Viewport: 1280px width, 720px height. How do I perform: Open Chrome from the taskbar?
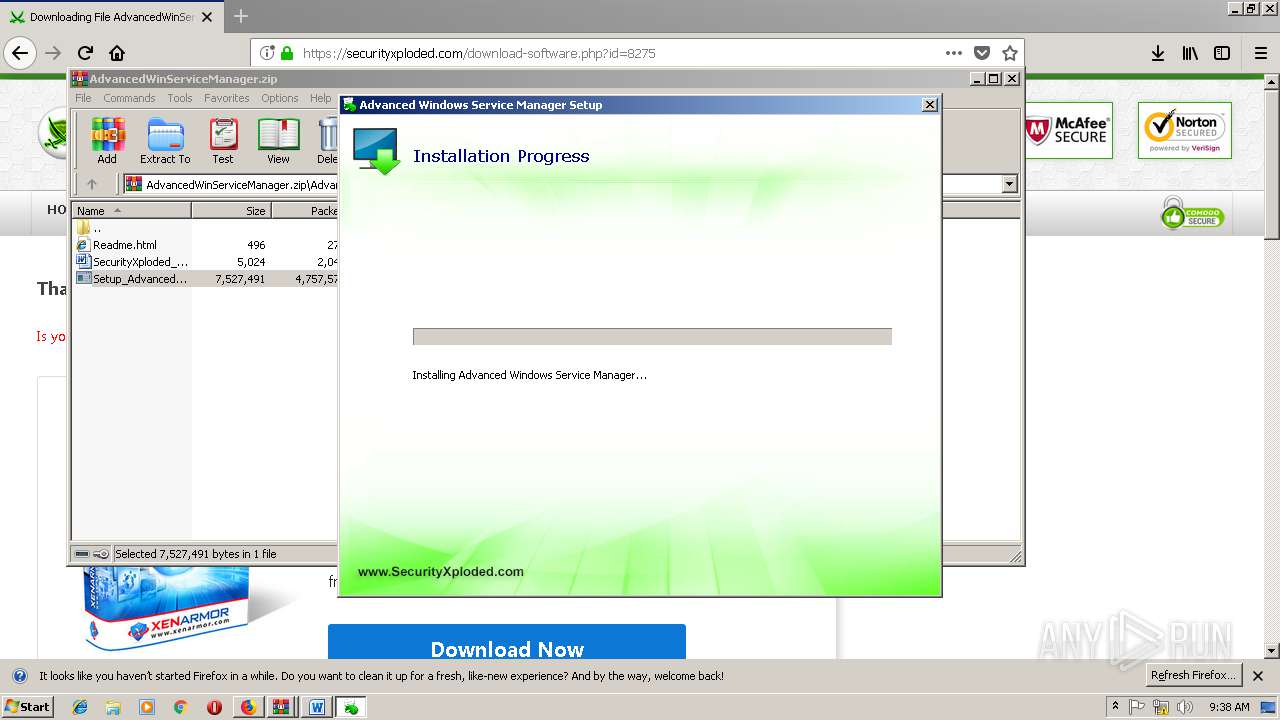(180, 707)
